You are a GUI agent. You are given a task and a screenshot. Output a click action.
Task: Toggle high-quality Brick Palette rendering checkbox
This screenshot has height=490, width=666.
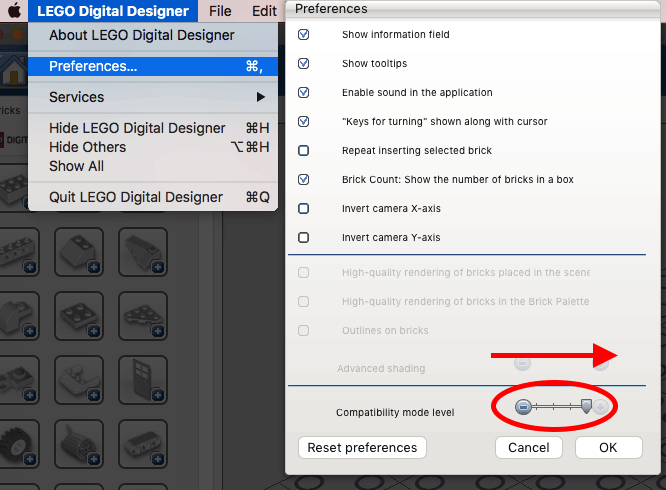303,301
